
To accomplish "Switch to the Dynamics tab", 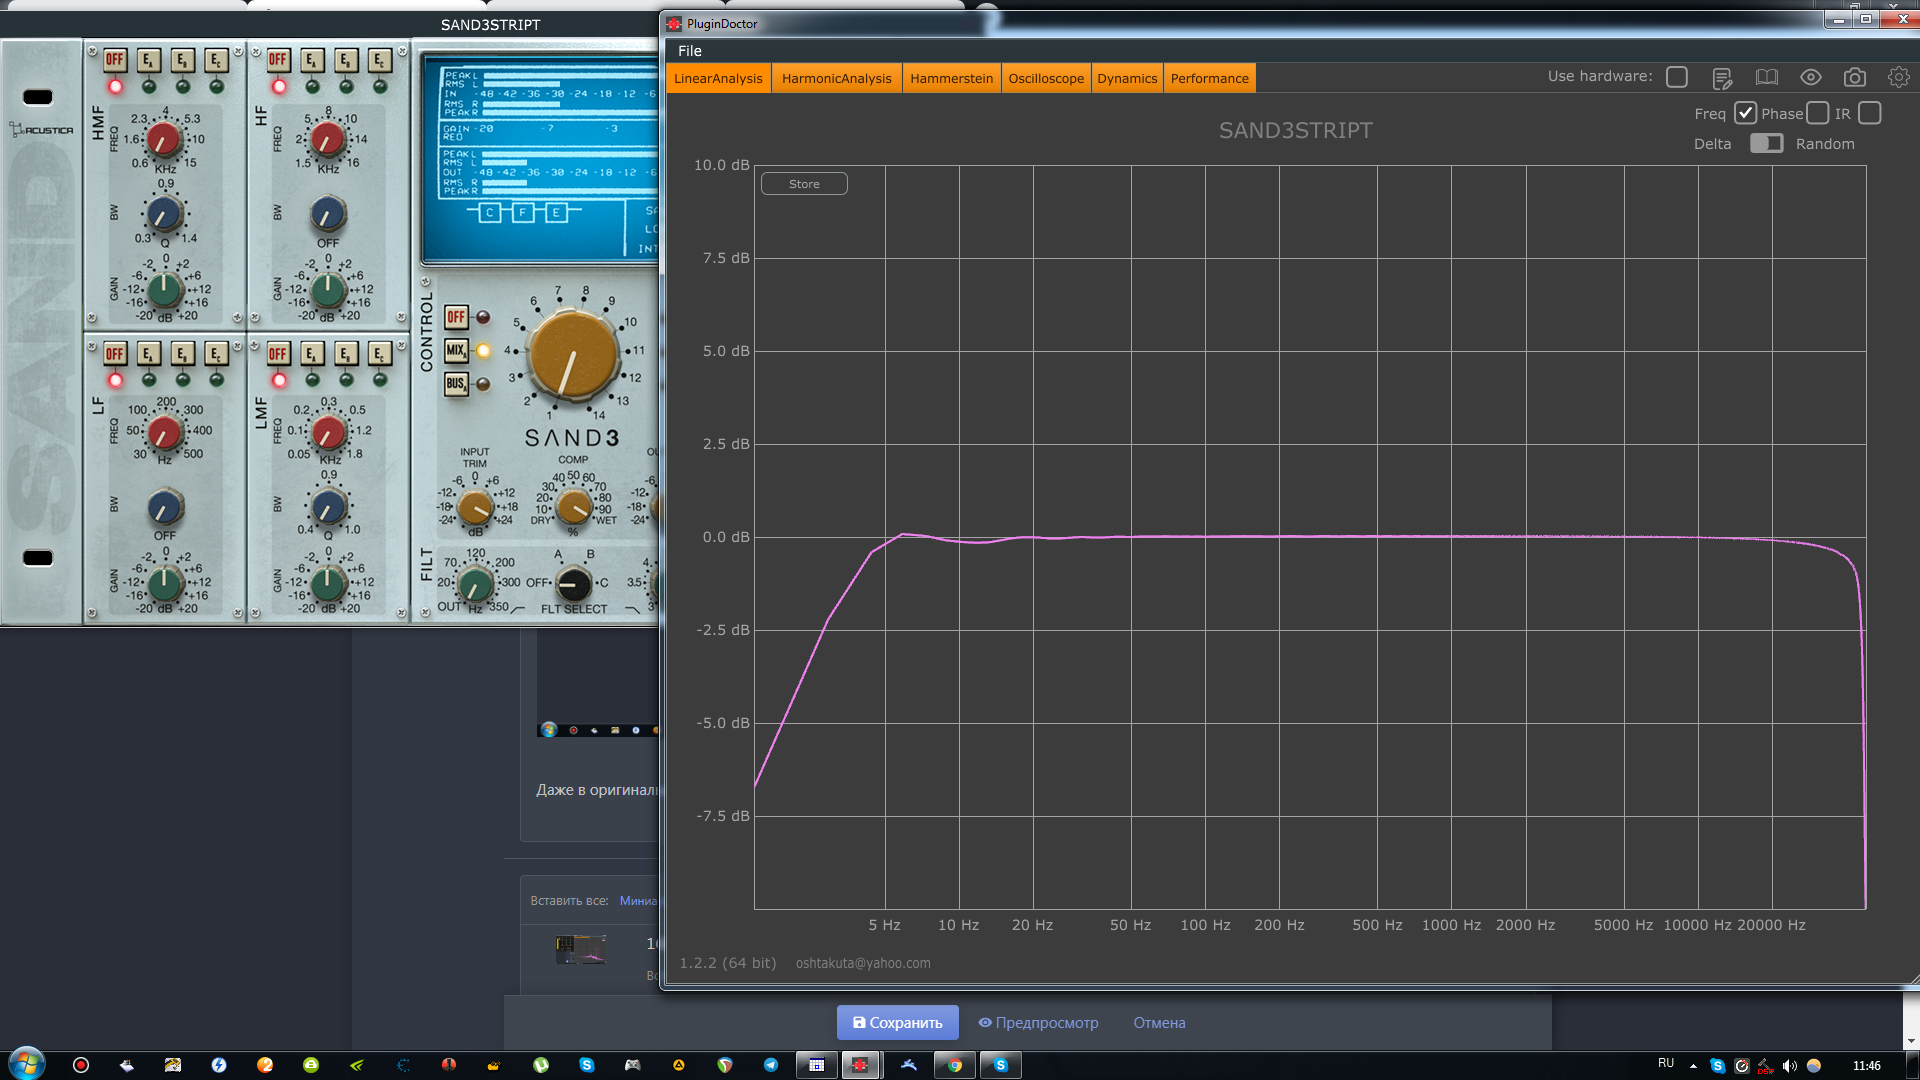I will tap(1127, 78).
